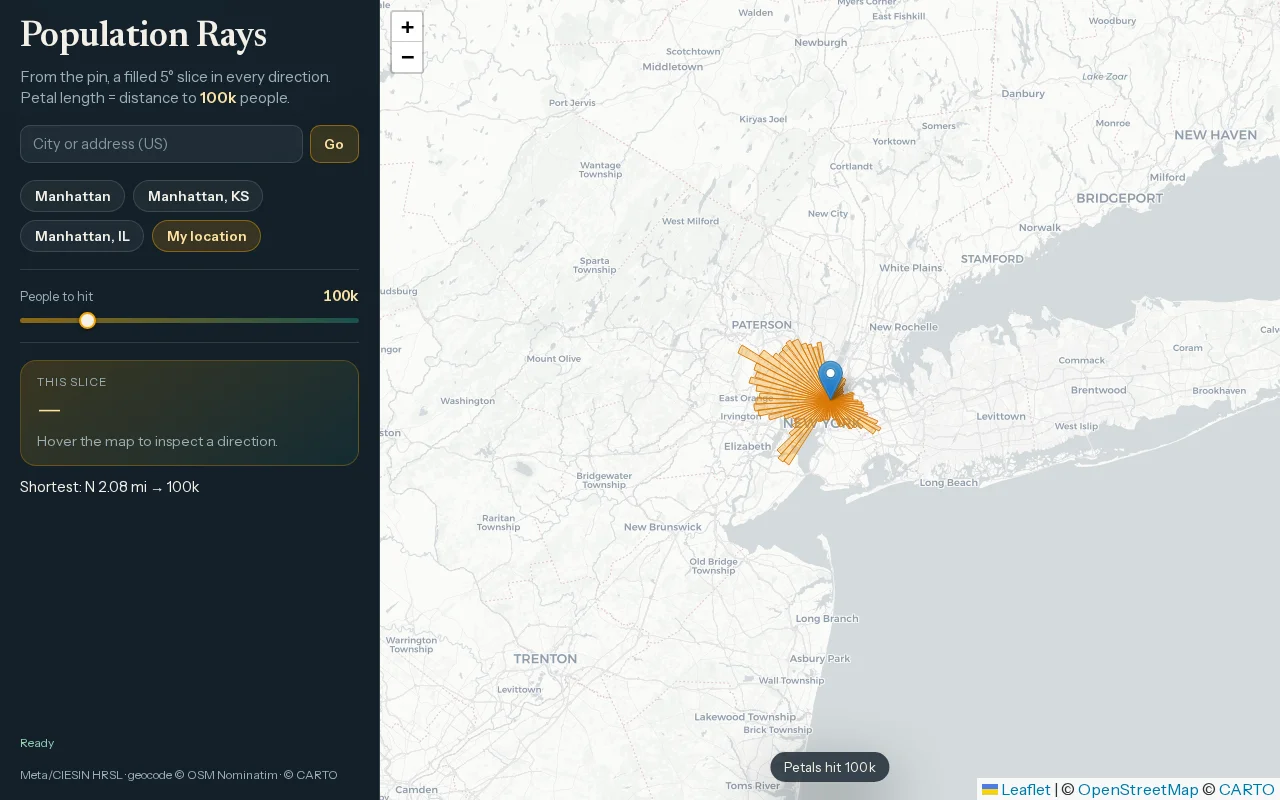Screen dimensions: 1280x800
Task: Choose the Manhattan preset chip
Action: pyautogui.click(x=72, y=196)
